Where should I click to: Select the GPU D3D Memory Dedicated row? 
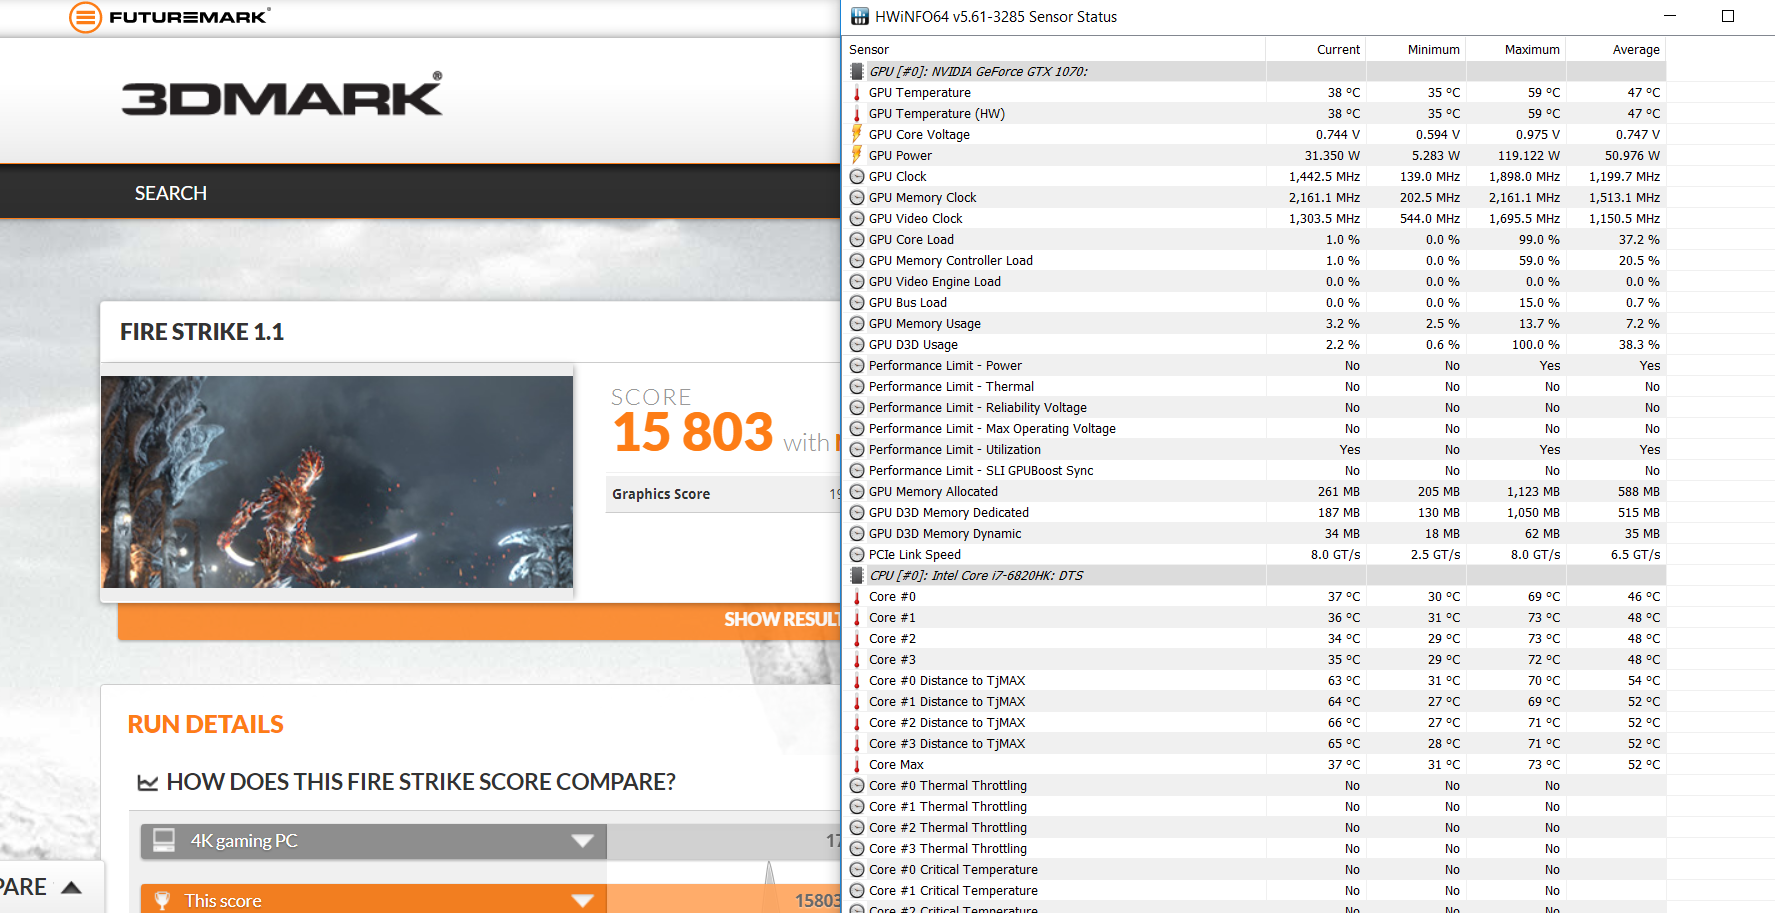1256,512
